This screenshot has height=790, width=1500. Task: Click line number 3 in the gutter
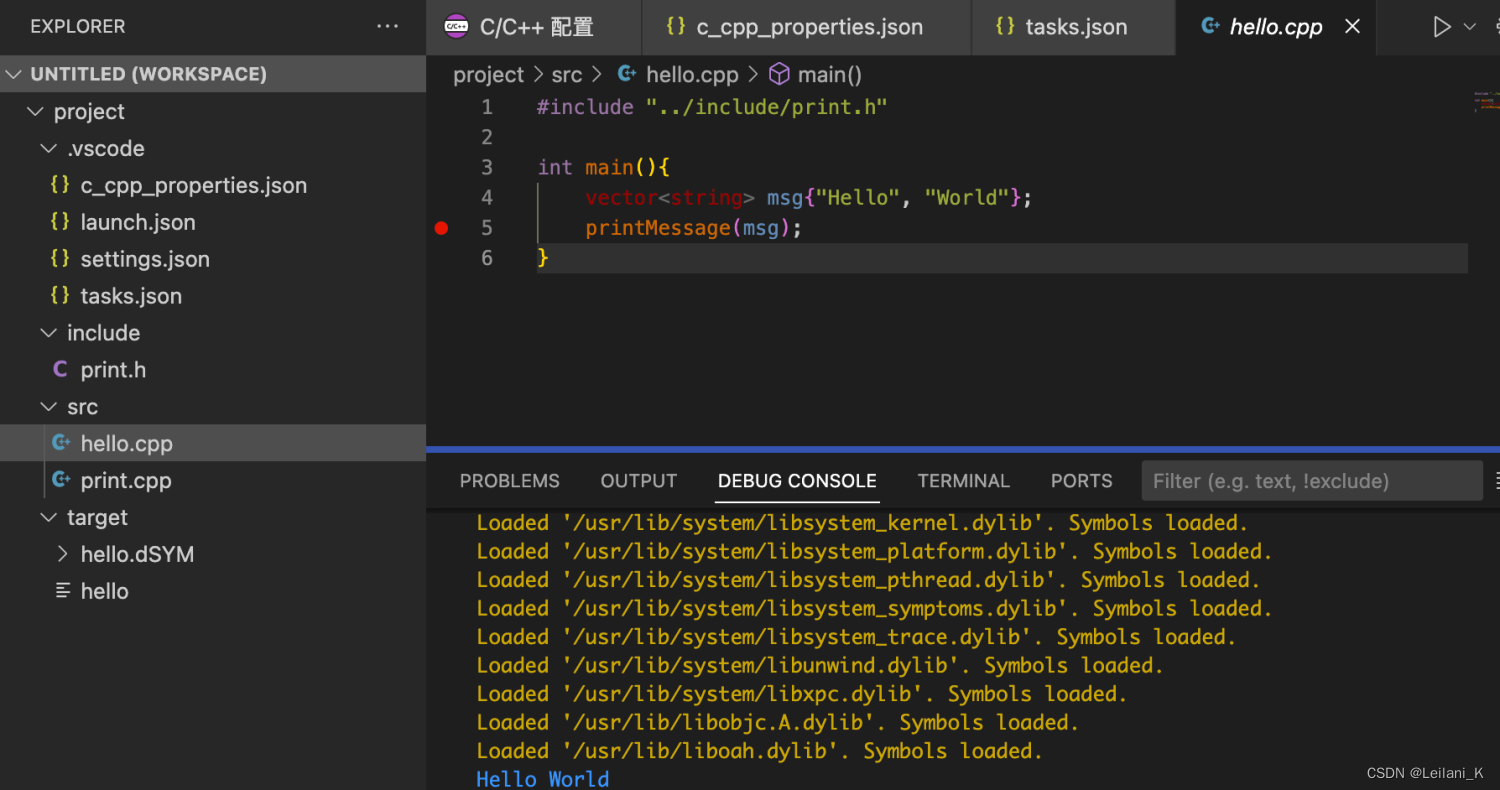[x=487, y=167]
